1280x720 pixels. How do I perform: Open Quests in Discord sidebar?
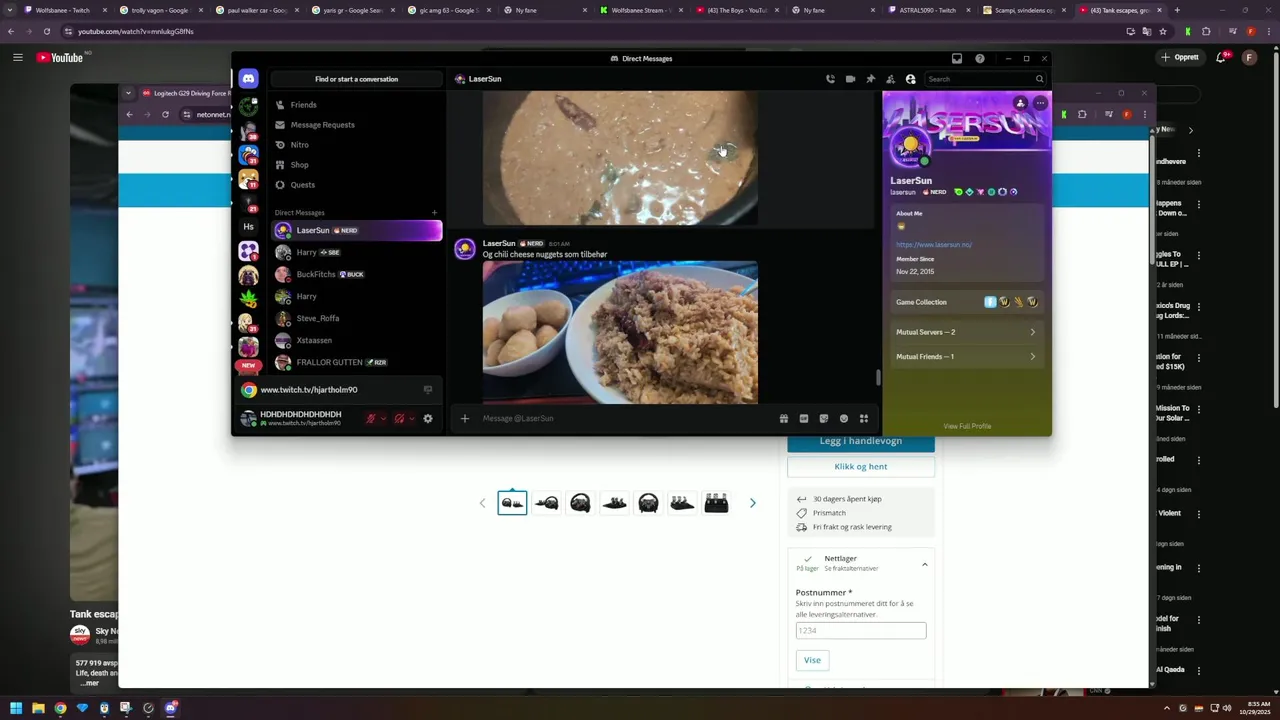(355, 185)
